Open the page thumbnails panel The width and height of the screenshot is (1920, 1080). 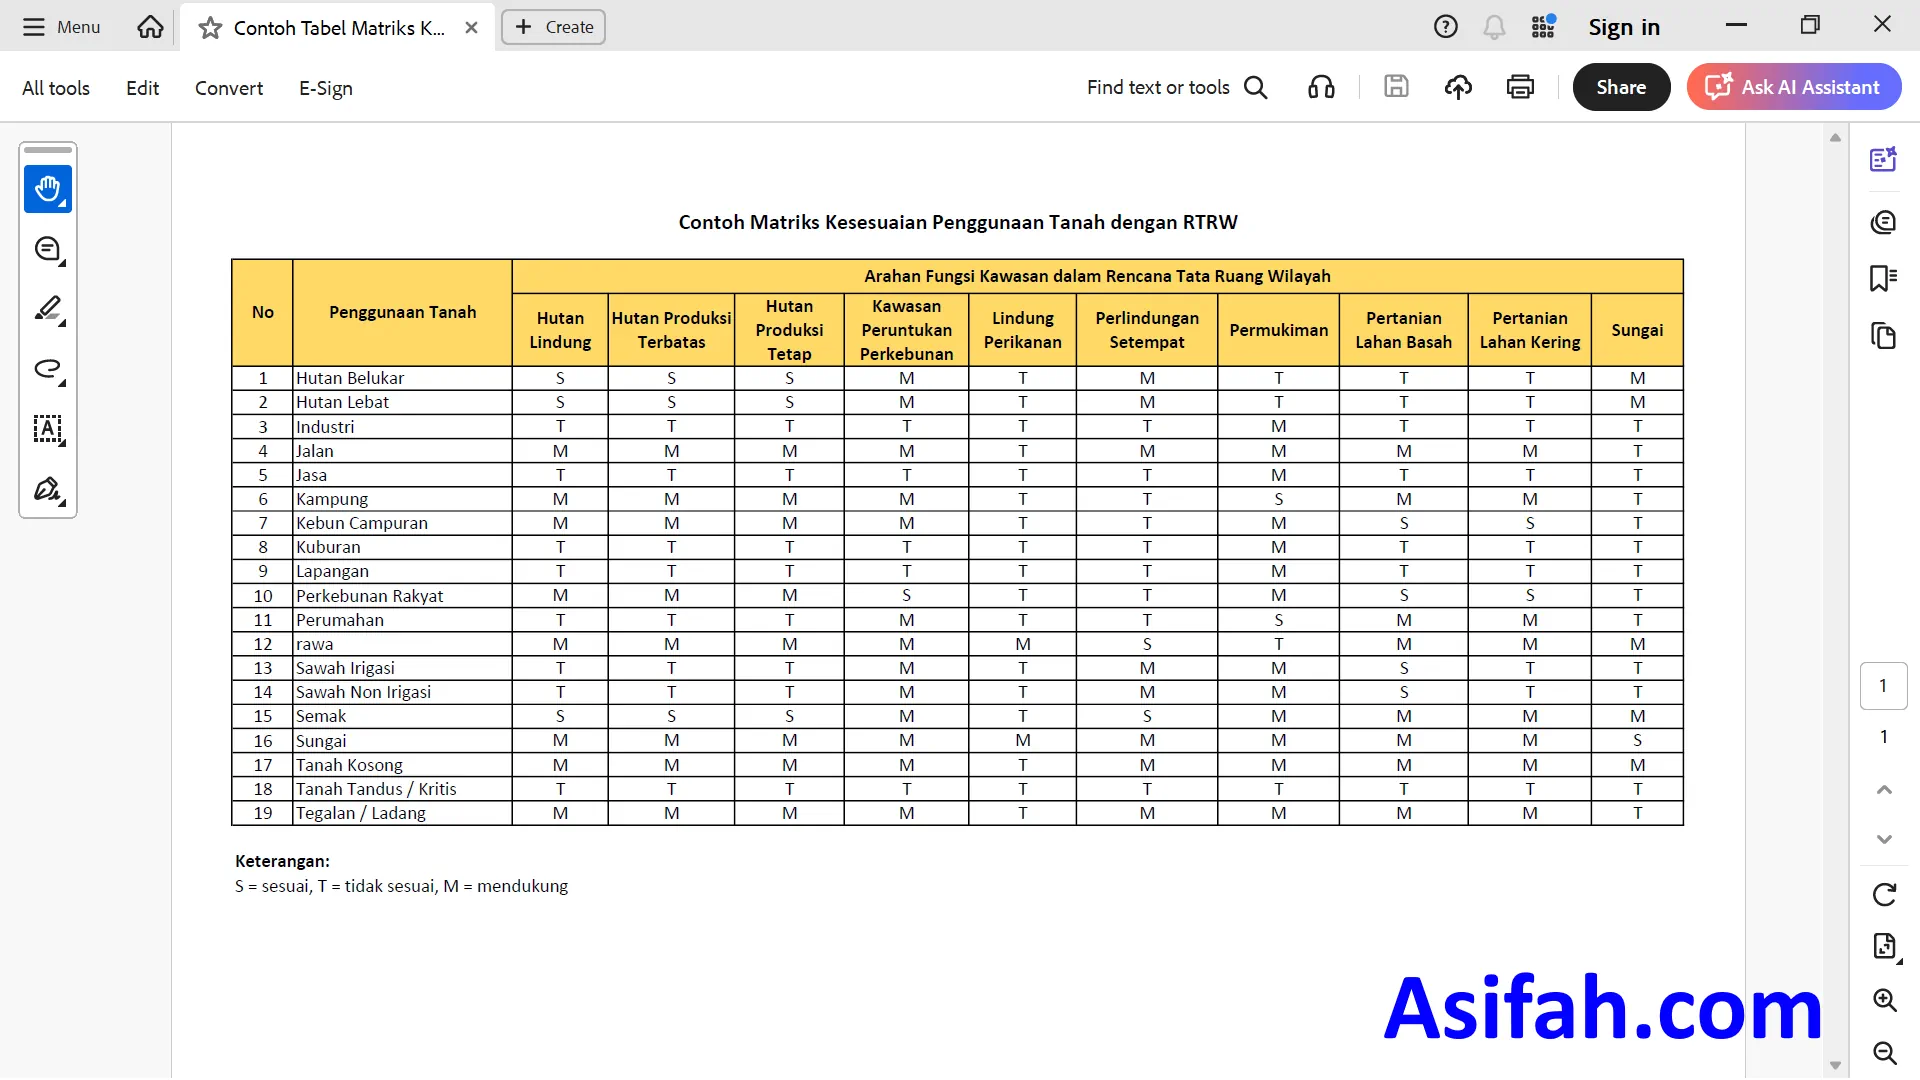[1884, 336]
